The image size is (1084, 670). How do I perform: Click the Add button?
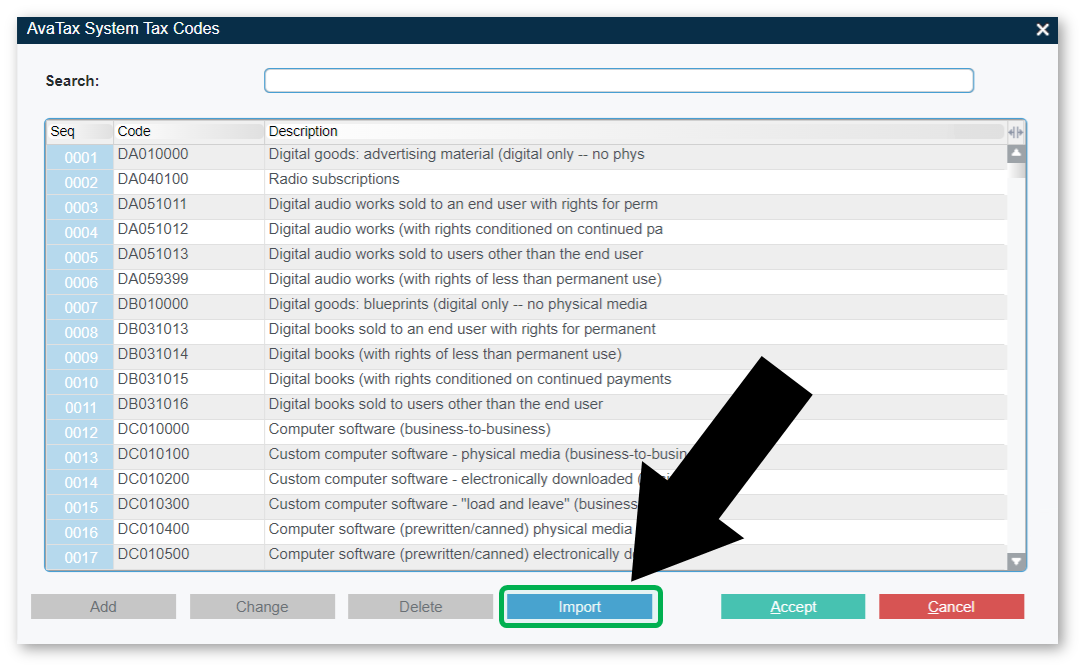[x=103, y=607]
